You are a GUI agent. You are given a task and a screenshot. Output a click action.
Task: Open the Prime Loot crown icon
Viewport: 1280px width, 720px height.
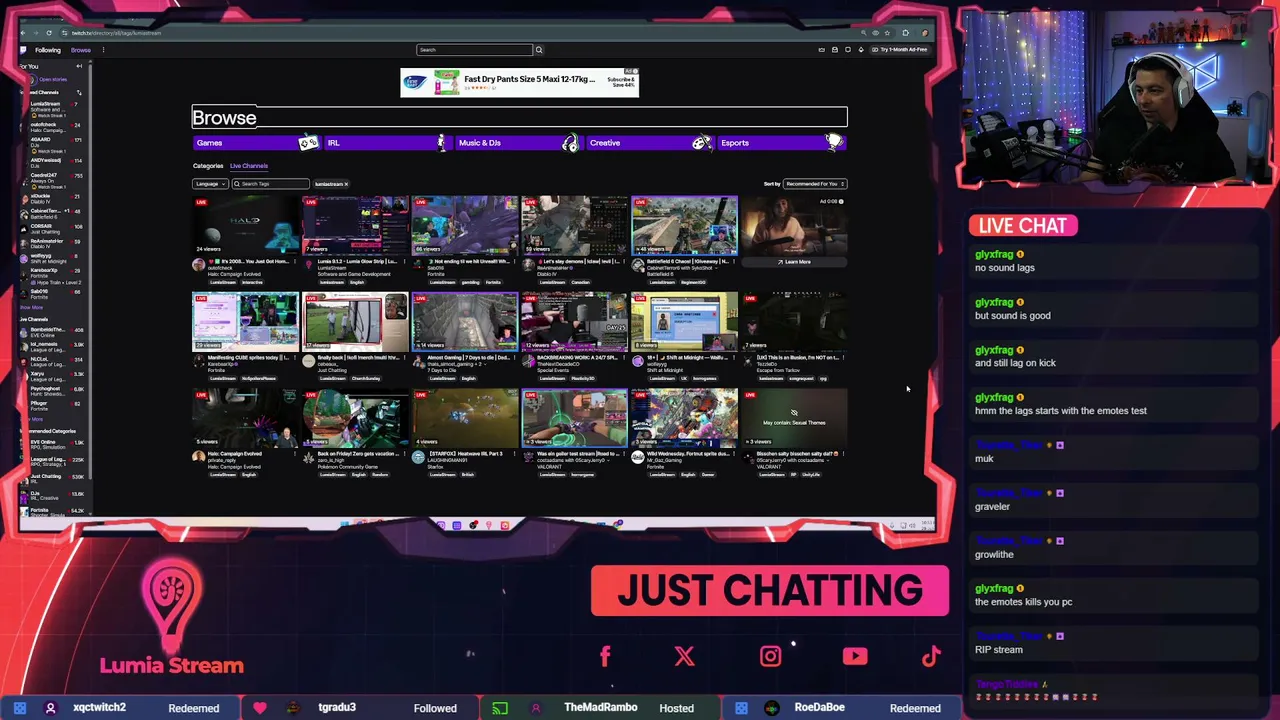[x=822, y=50]
